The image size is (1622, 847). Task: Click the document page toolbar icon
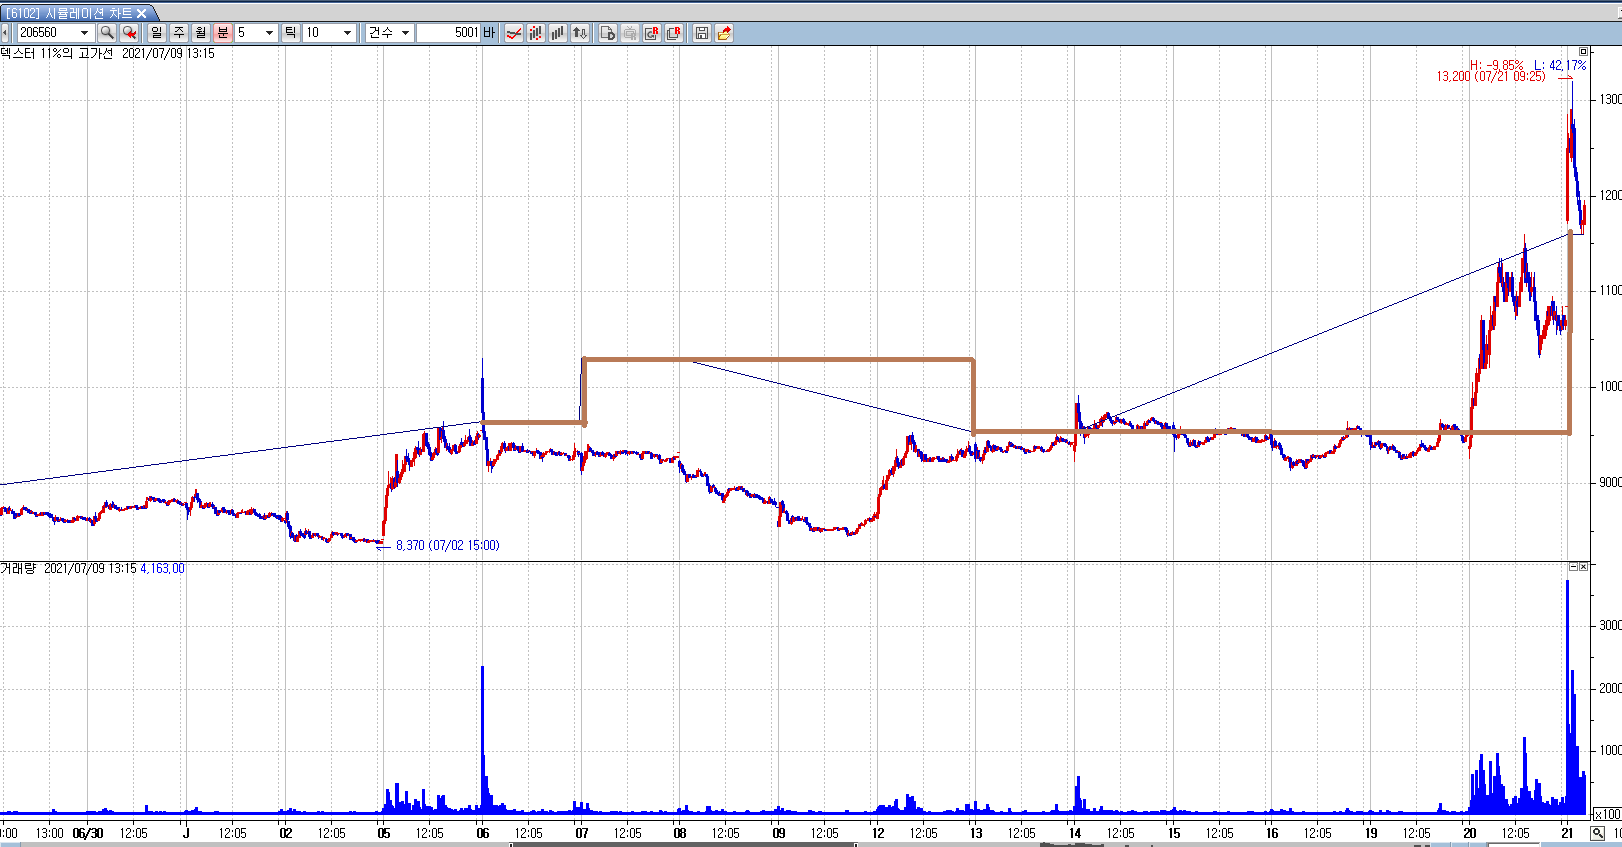(607, 33)
